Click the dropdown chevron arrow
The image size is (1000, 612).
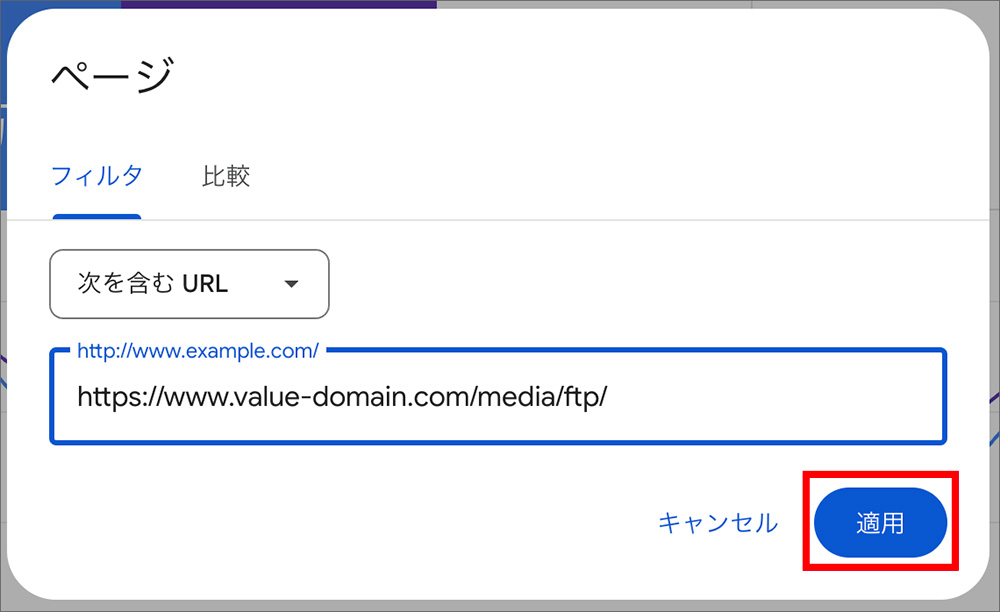coord(291,284)
